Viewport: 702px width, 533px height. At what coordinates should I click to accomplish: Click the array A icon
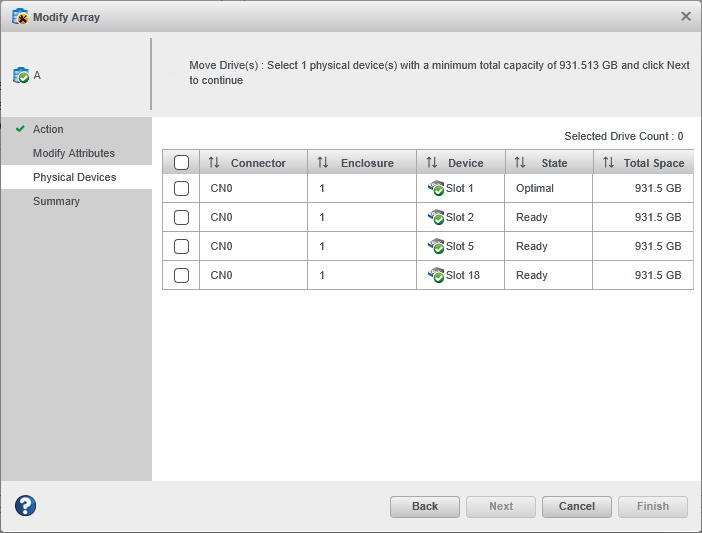(x=21, y=76)
